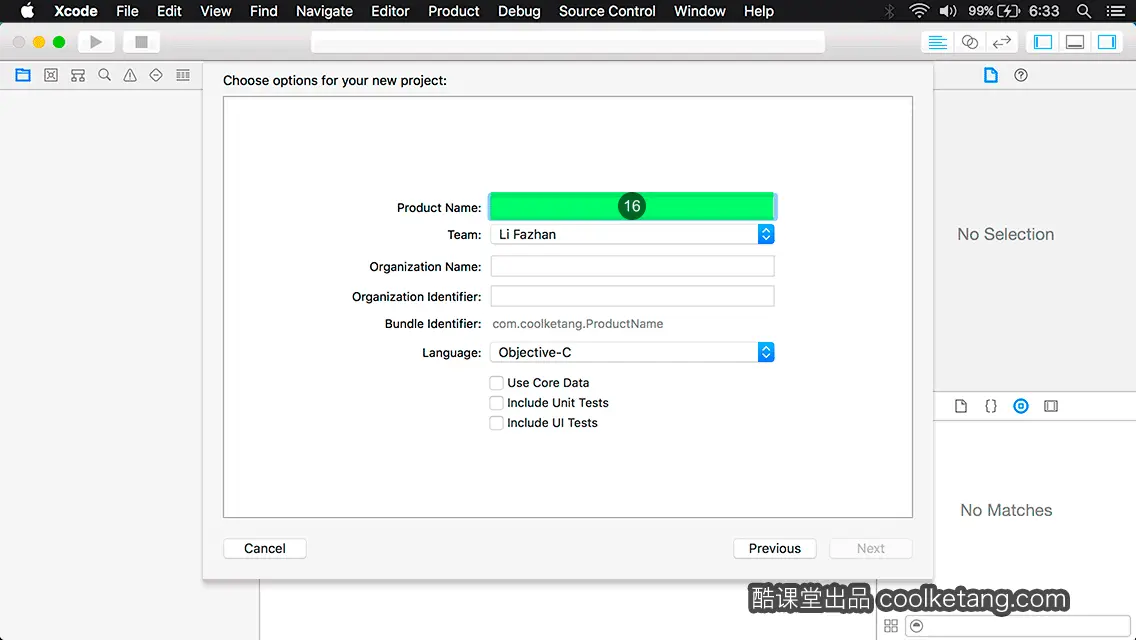Open the Editor menu
1136x640 pixels.
tap(390, 11)
